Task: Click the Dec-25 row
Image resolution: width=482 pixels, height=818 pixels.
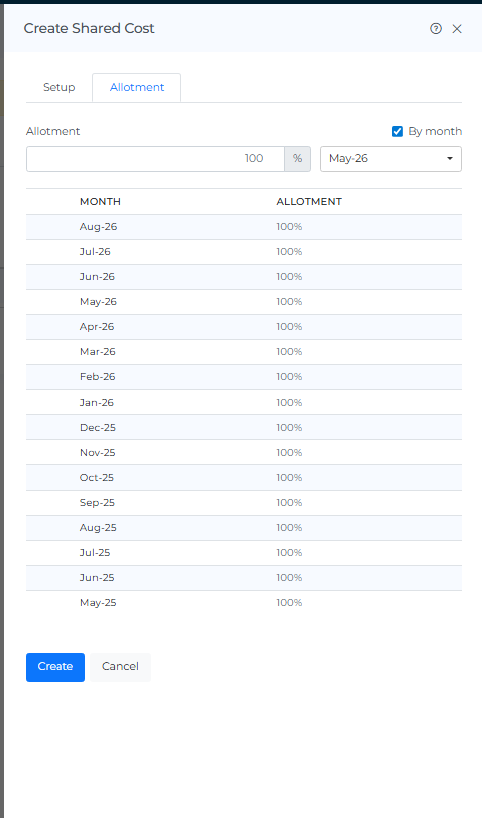Action: click(244, 427)
